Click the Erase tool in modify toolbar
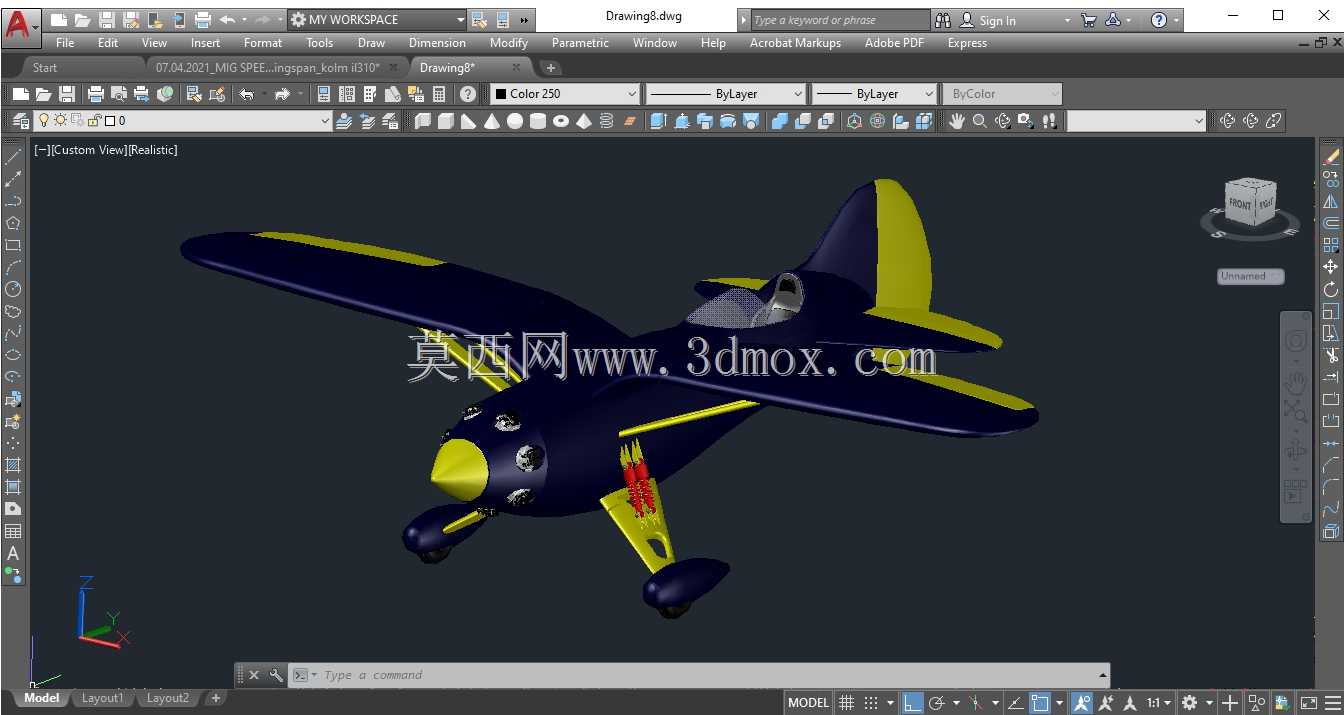 tap(1331, 157)
